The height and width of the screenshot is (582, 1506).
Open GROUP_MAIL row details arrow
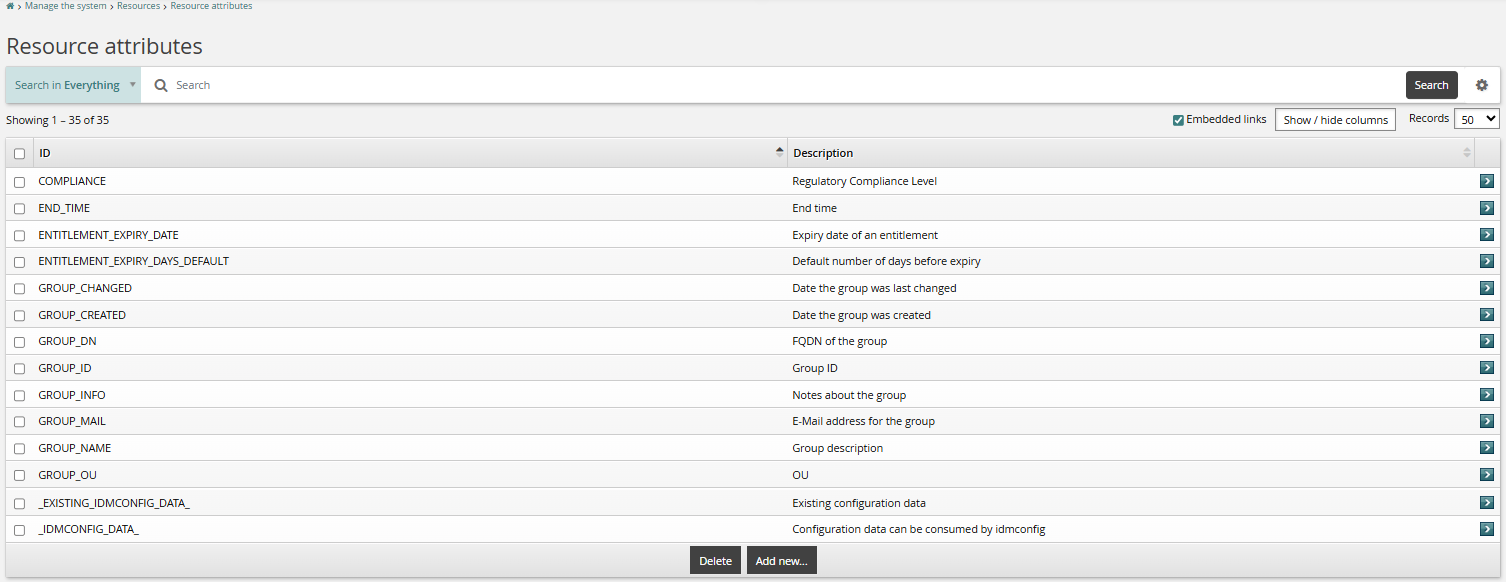click(1487, 421)
